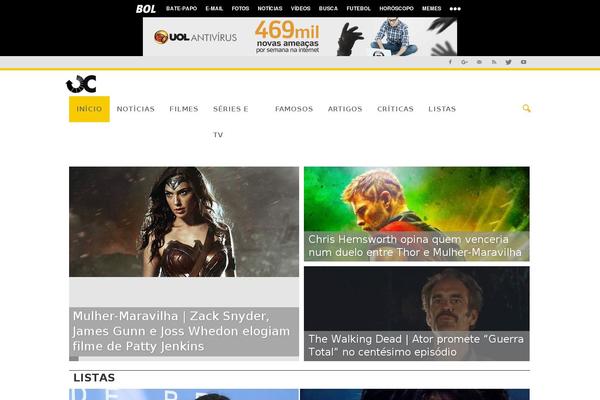This screenshot has height=400, width=600.
Task: Open the SÉRIES E TV menu item
Action: point(231,122)
